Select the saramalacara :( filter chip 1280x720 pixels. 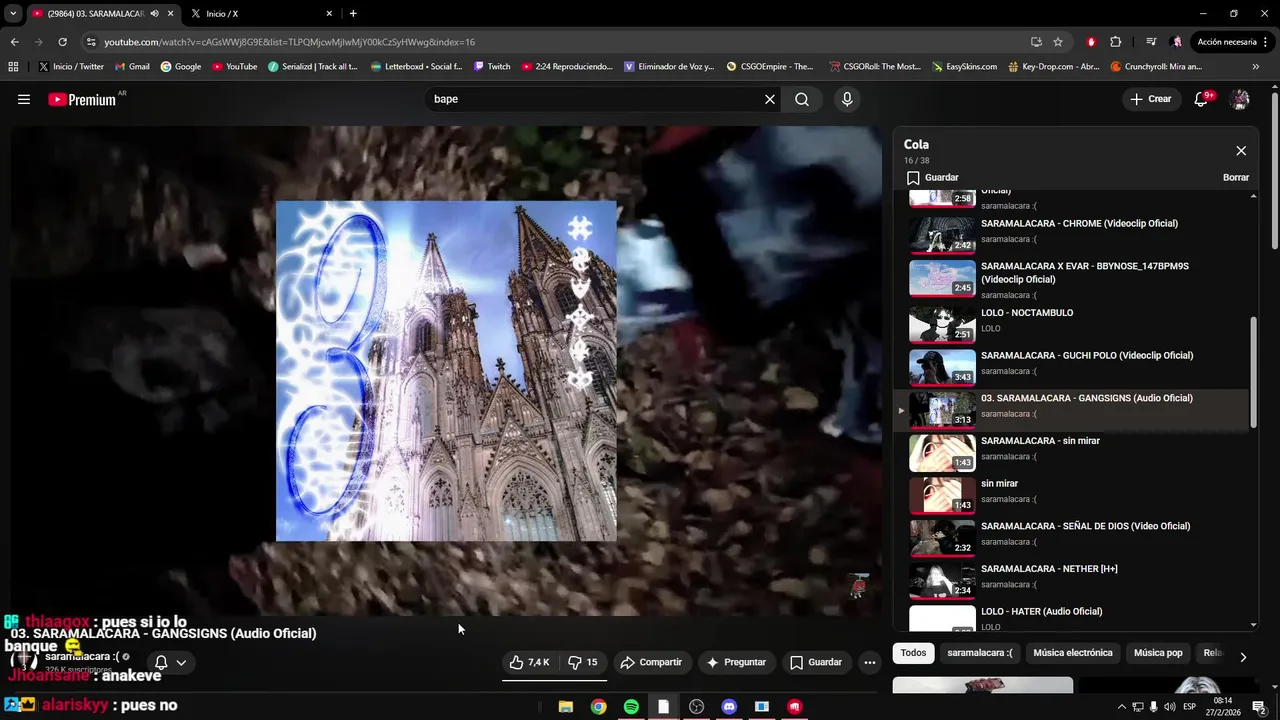pos(980,653)
